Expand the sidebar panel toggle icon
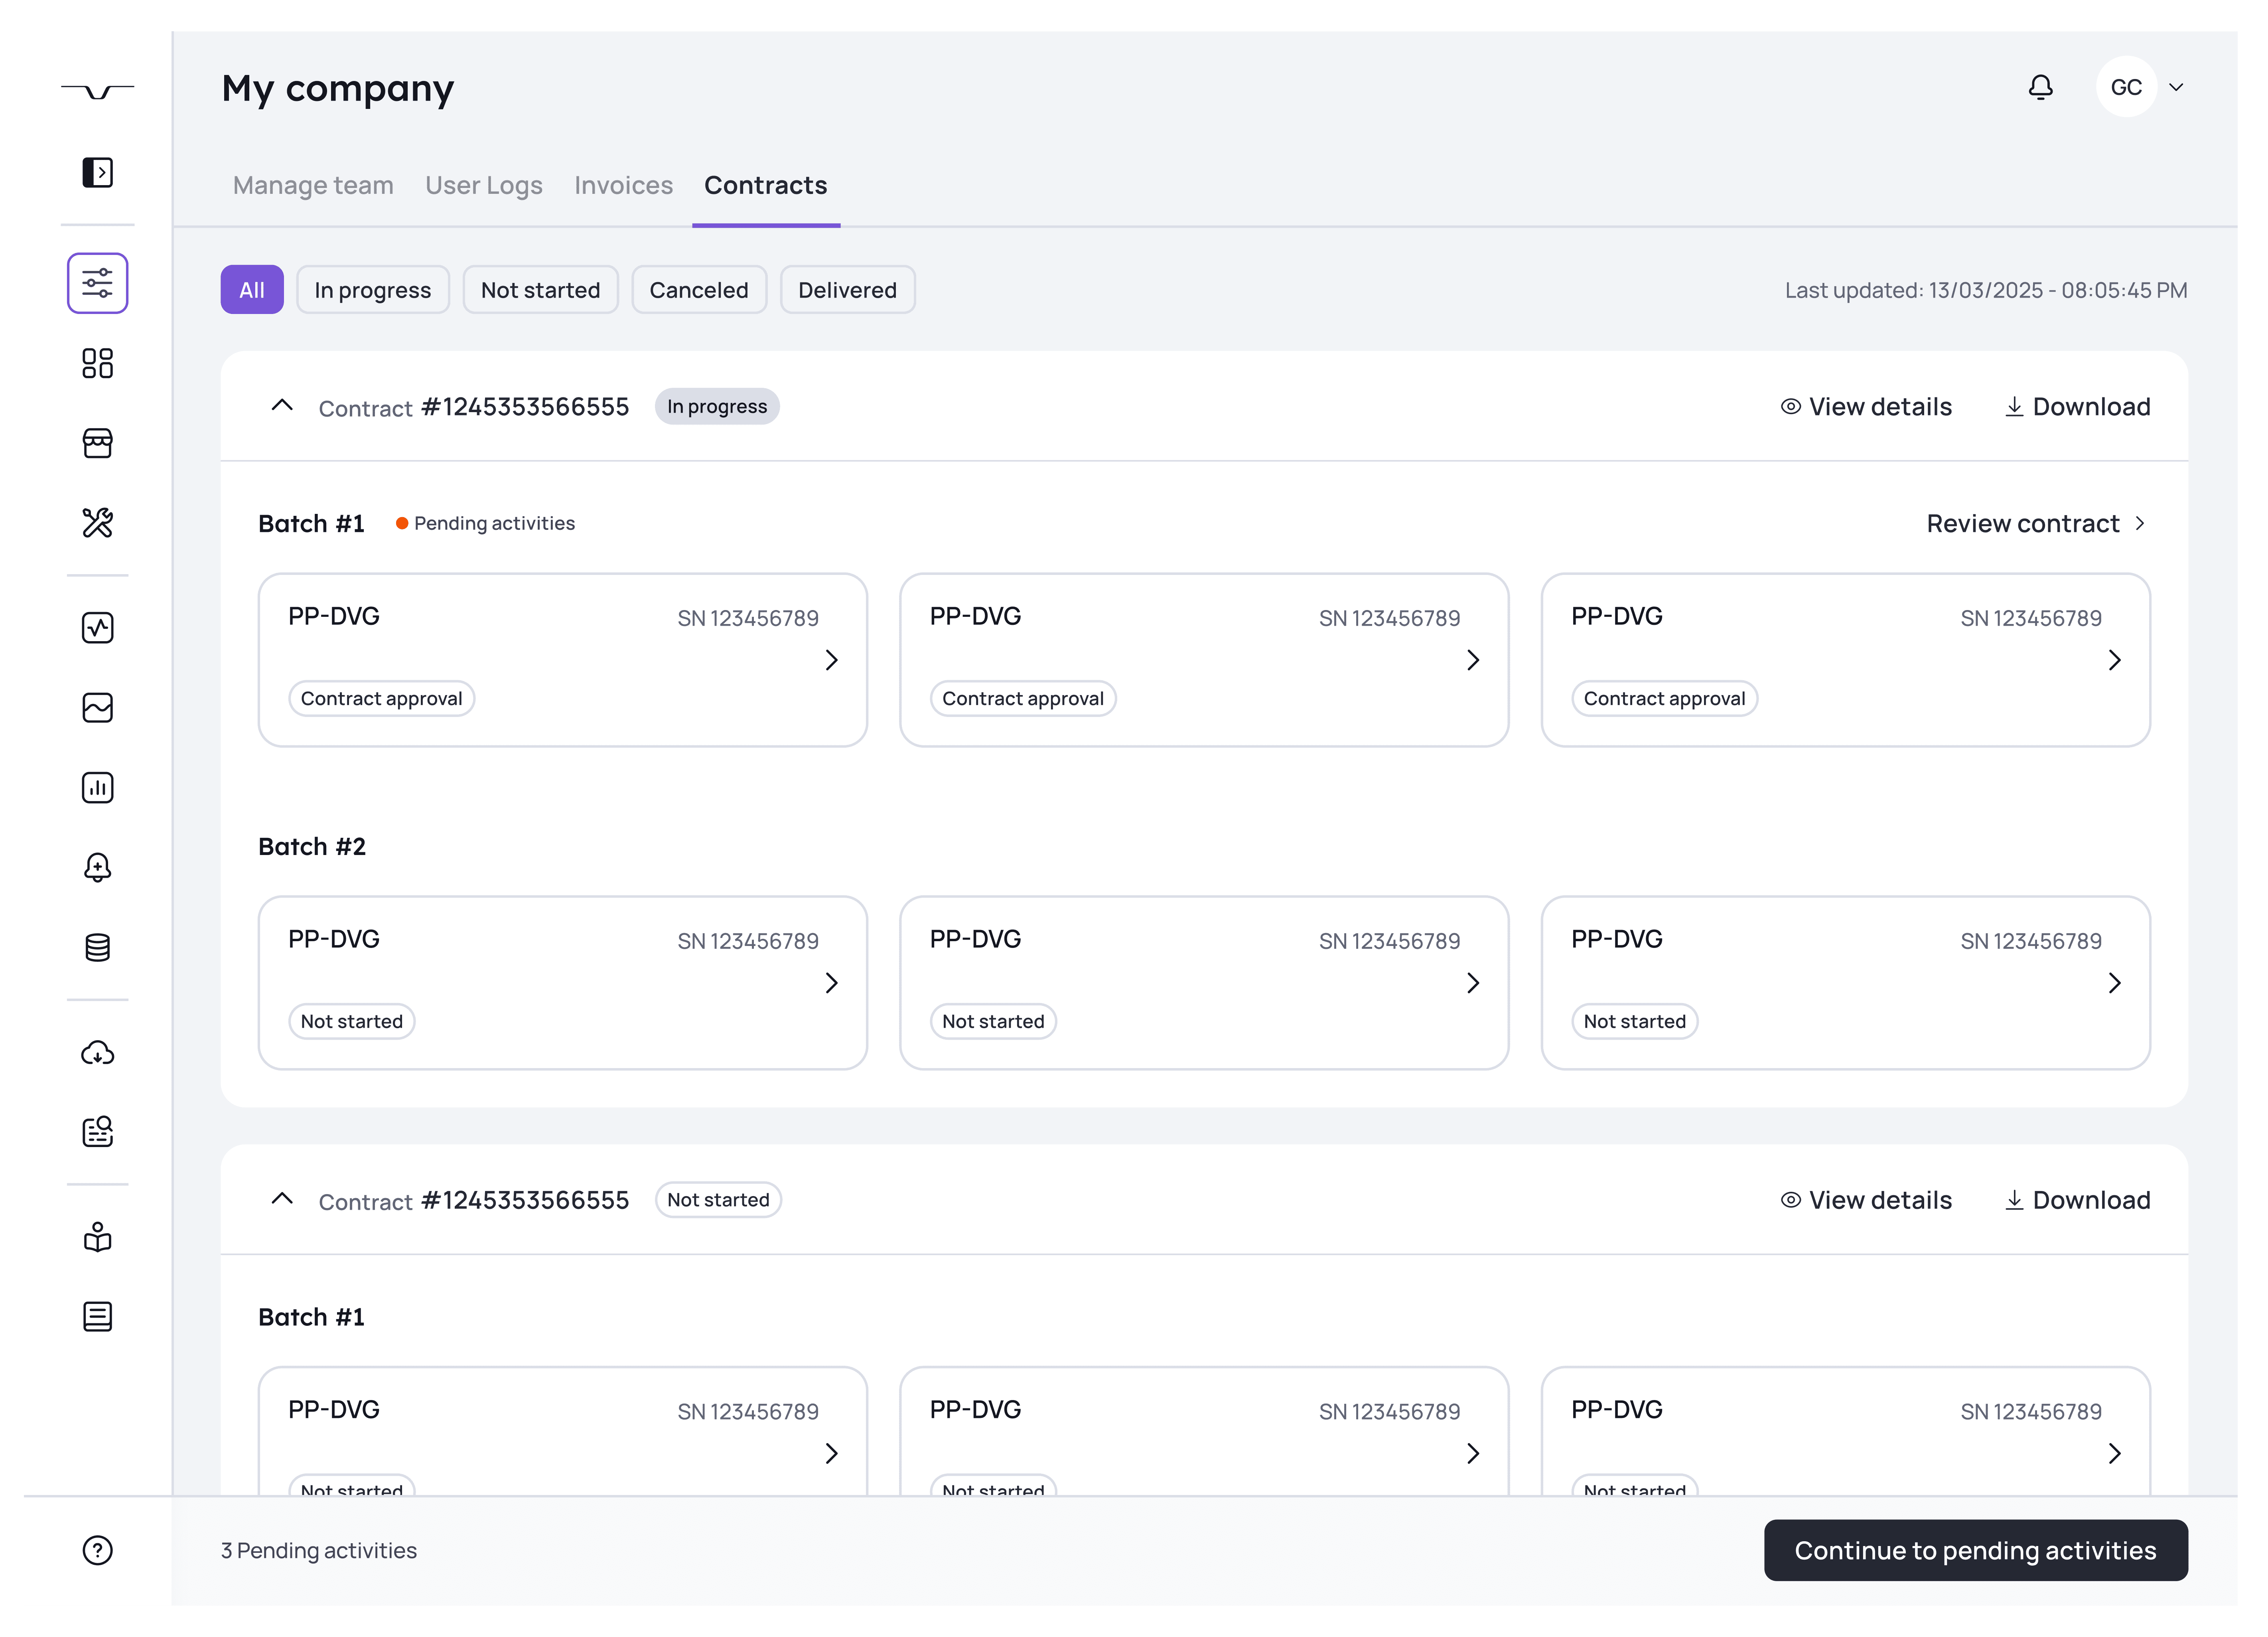2268x1637 pixels. 97,172
